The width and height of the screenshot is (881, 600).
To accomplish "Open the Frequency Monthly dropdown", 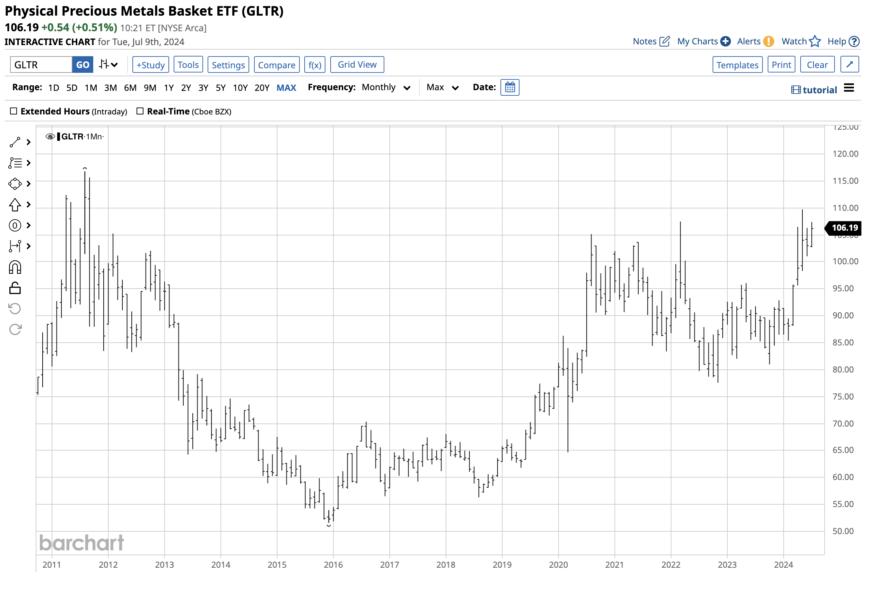I will [x=386, y=88].
